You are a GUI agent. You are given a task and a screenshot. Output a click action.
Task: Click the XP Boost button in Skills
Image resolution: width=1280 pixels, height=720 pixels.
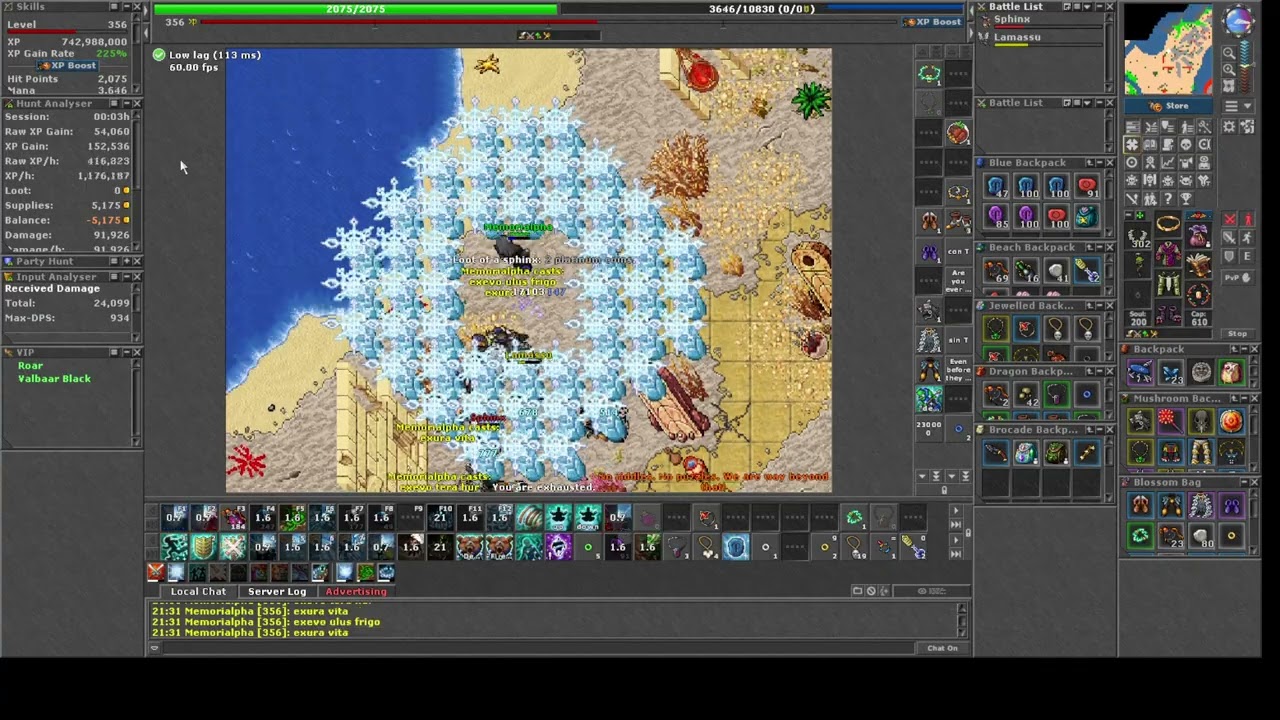pos(68,66)
